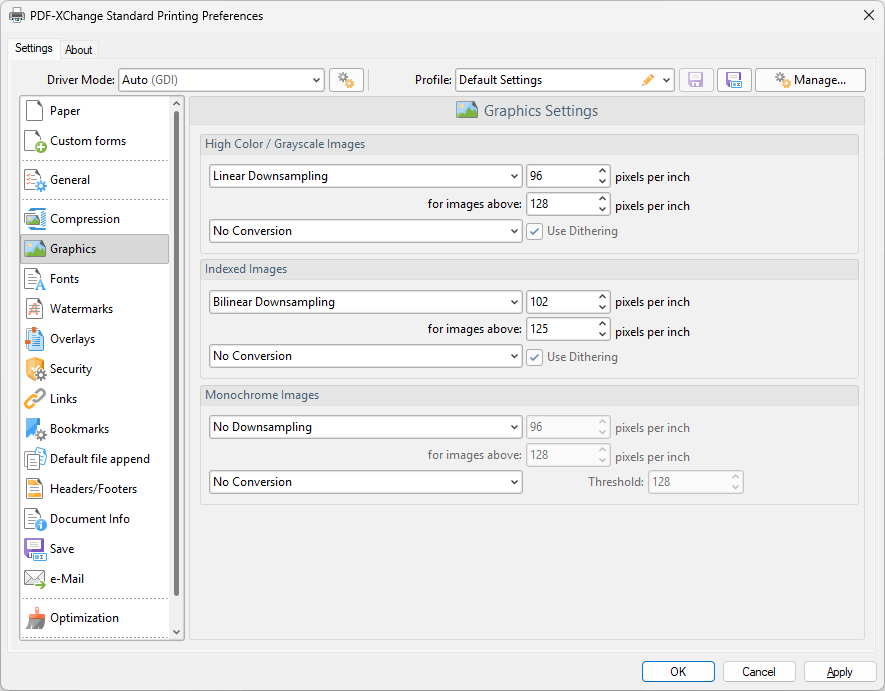
Task: Expand the Linear Downsampling dropdown
Action: 365,176
